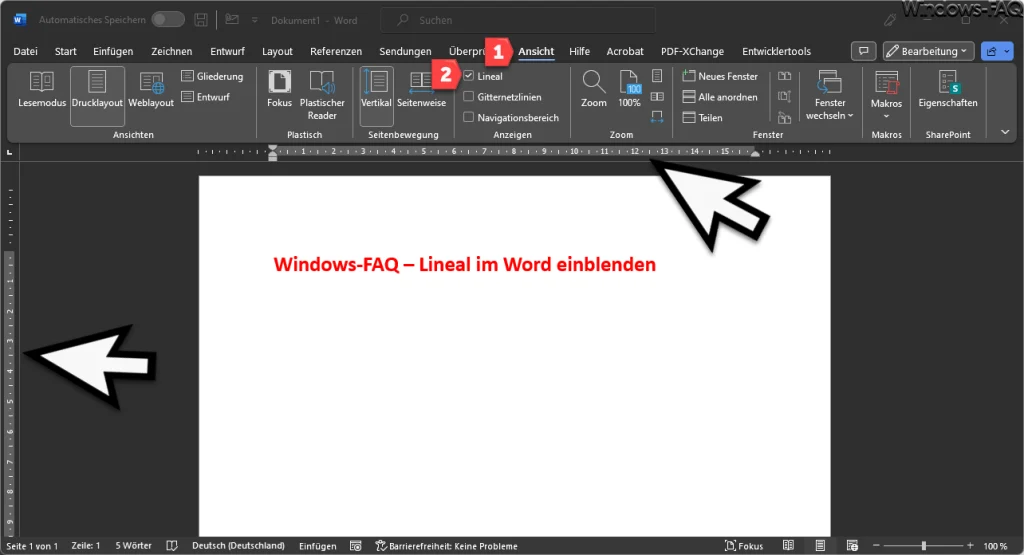Open the Entwicklertools tab
The width and height of the screenshot is (1024, 555).
[776, 51]
